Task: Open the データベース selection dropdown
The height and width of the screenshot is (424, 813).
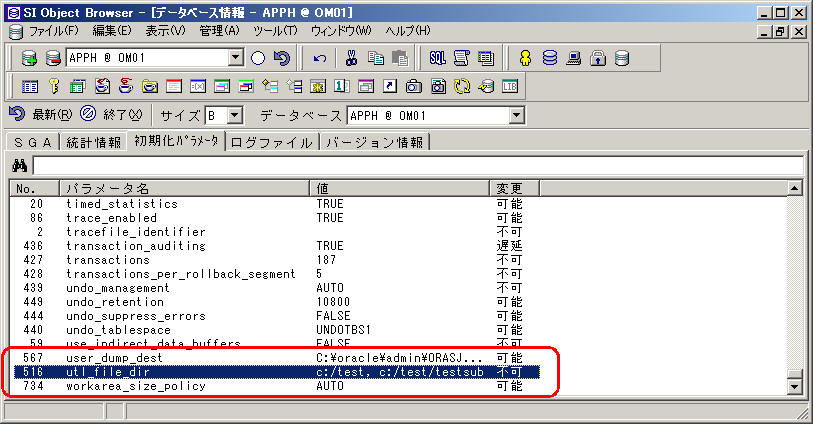Action: [516, 116]
